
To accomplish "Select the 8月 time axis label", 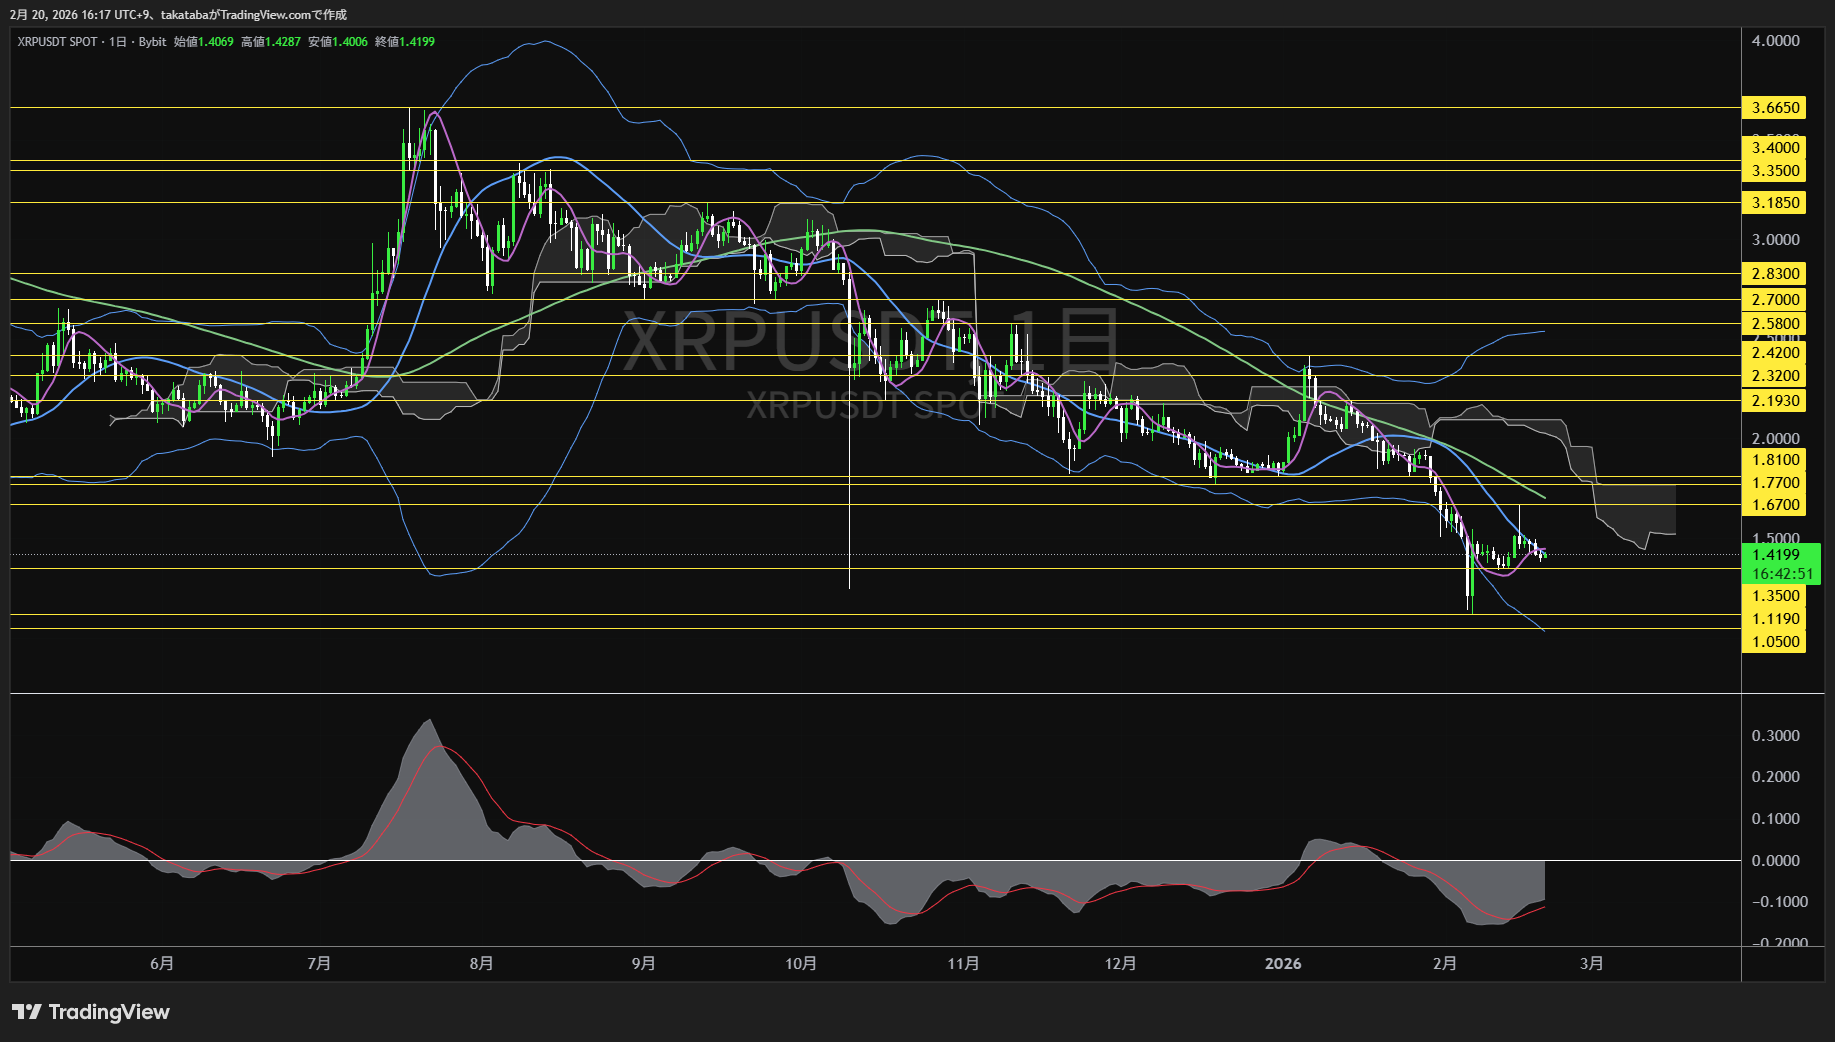I will 481,963.
